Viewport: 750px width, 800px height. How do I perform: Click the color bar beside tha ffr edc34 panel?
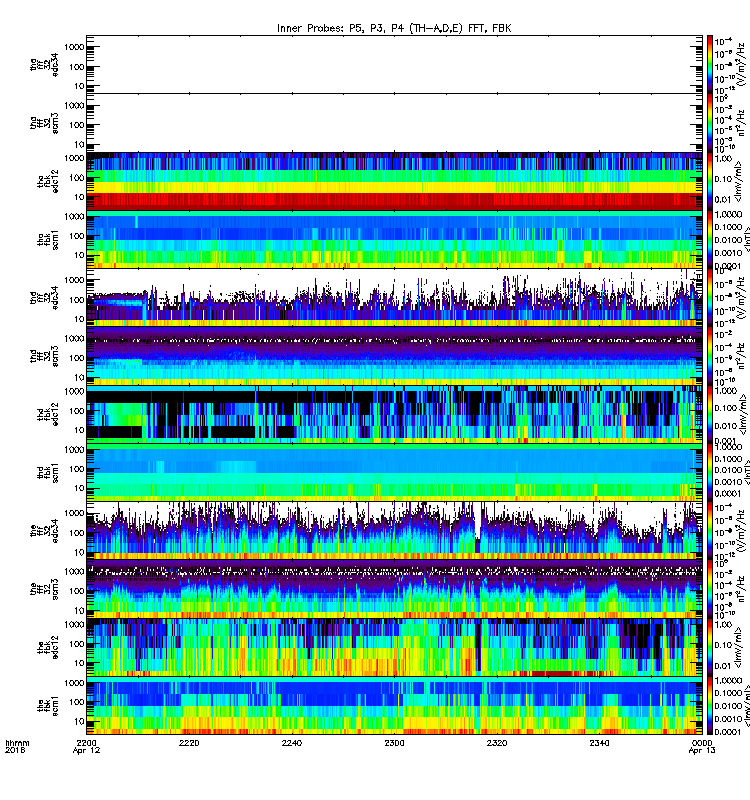coord(710,64)
